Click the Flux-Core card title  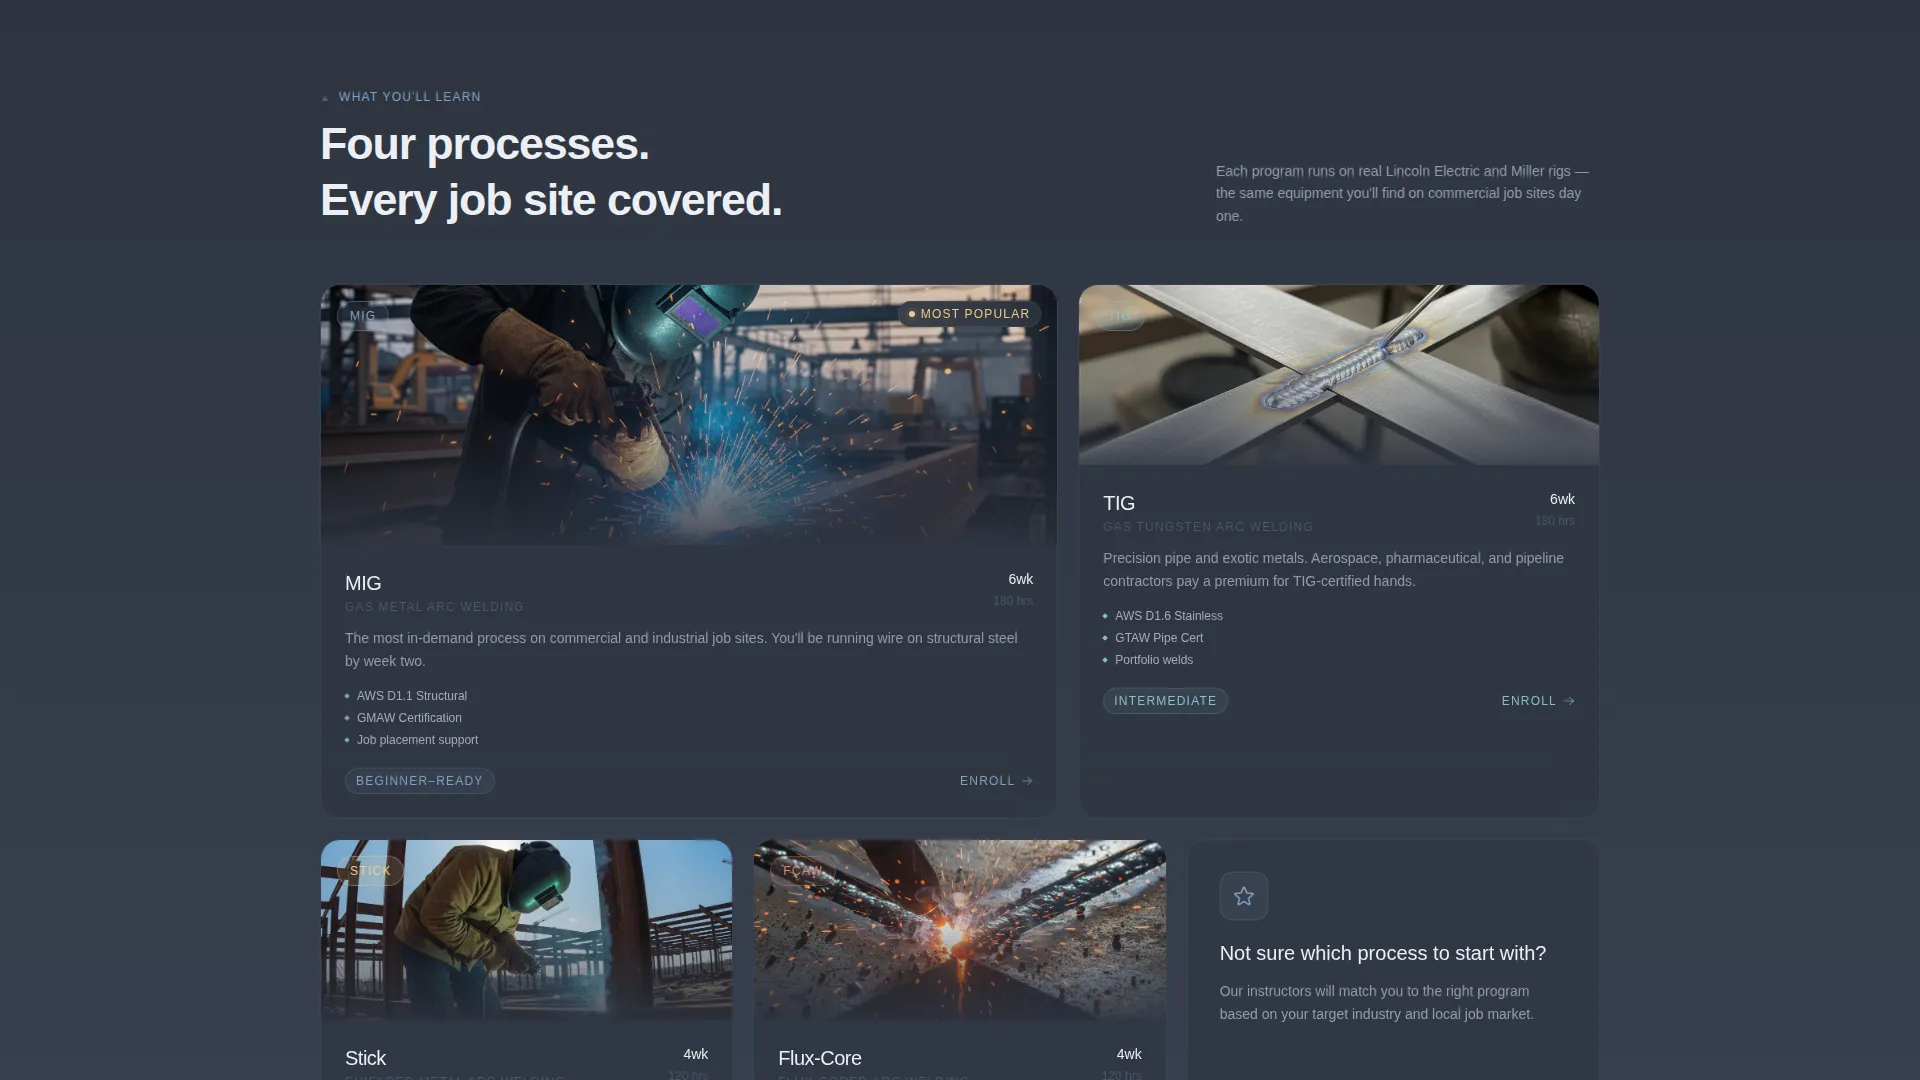pos(820,1058)
